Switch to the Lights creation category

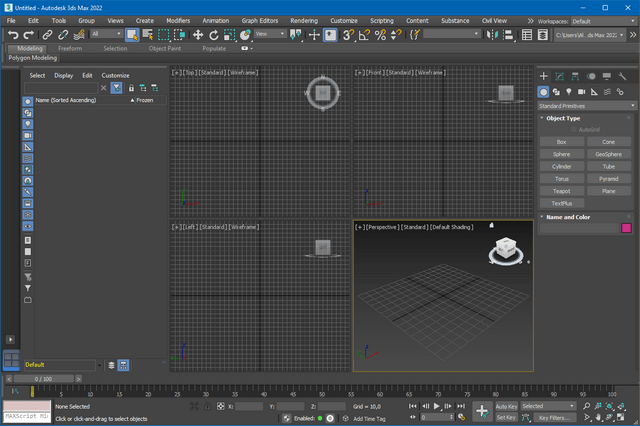(569, 91)
